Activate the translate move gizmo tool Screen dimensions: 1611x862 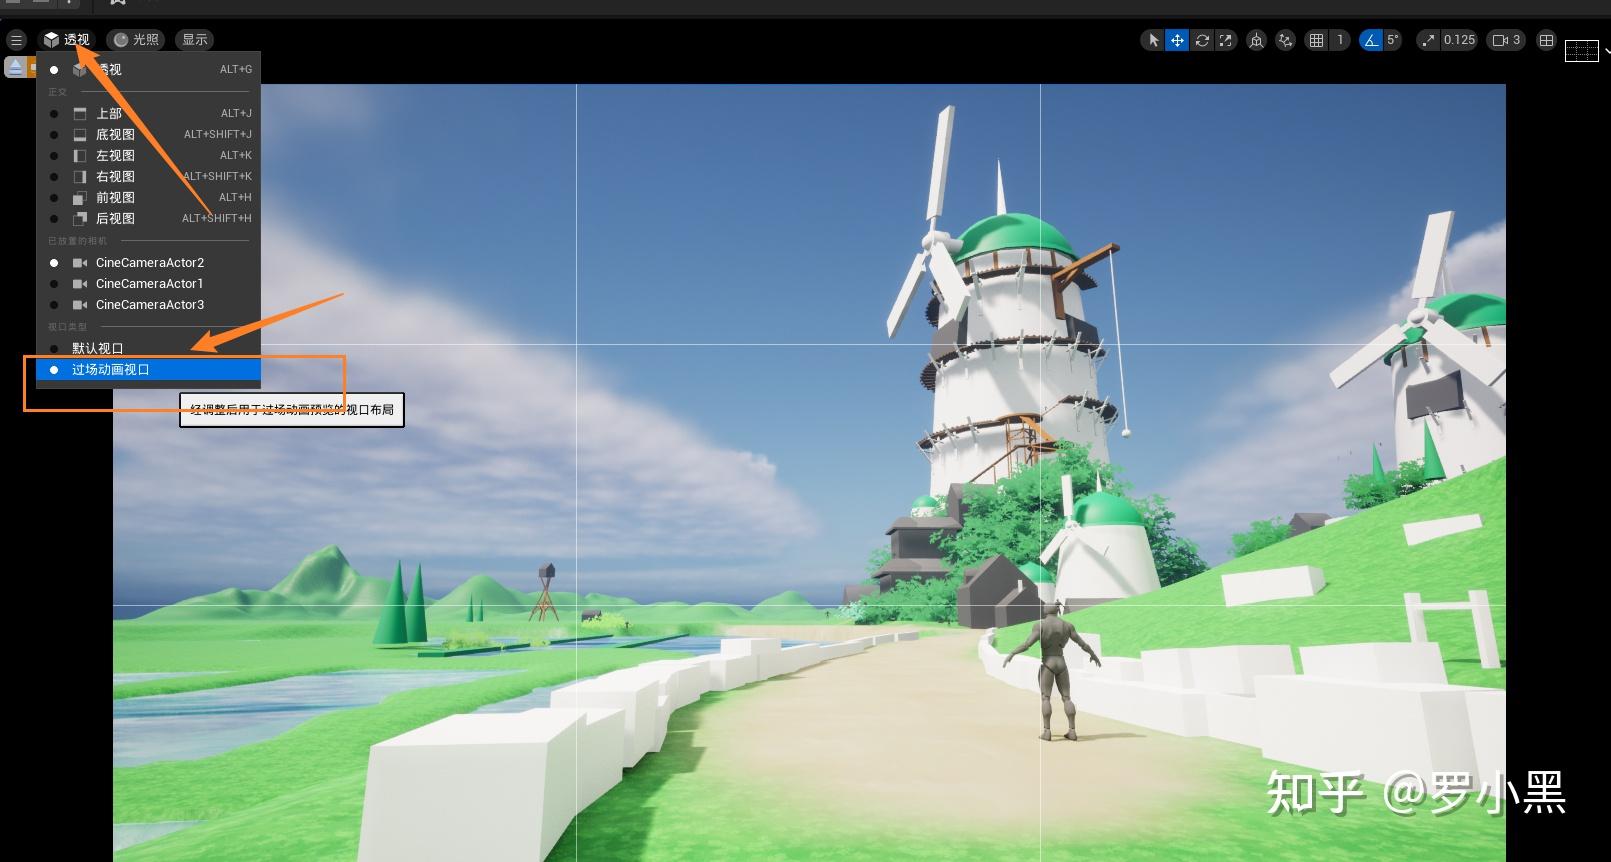coord(1177,40)
